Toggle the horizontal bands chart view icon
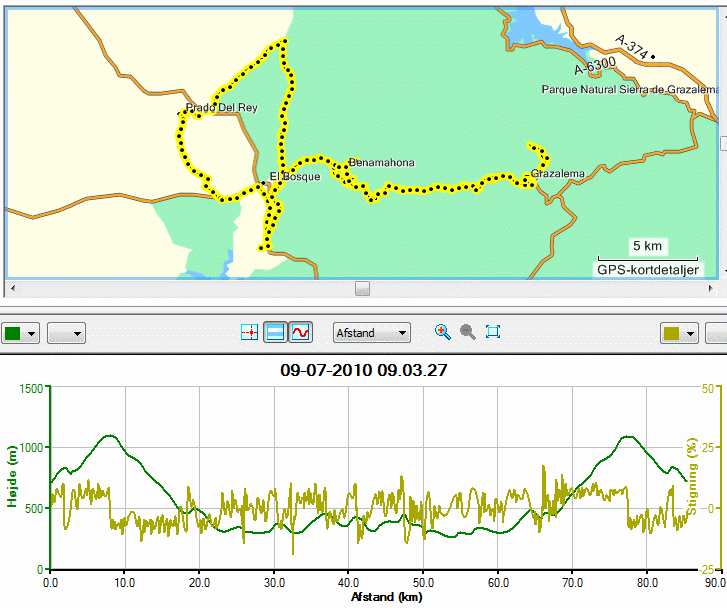Viewport: 727px width, 608px height. pos(275,332)
